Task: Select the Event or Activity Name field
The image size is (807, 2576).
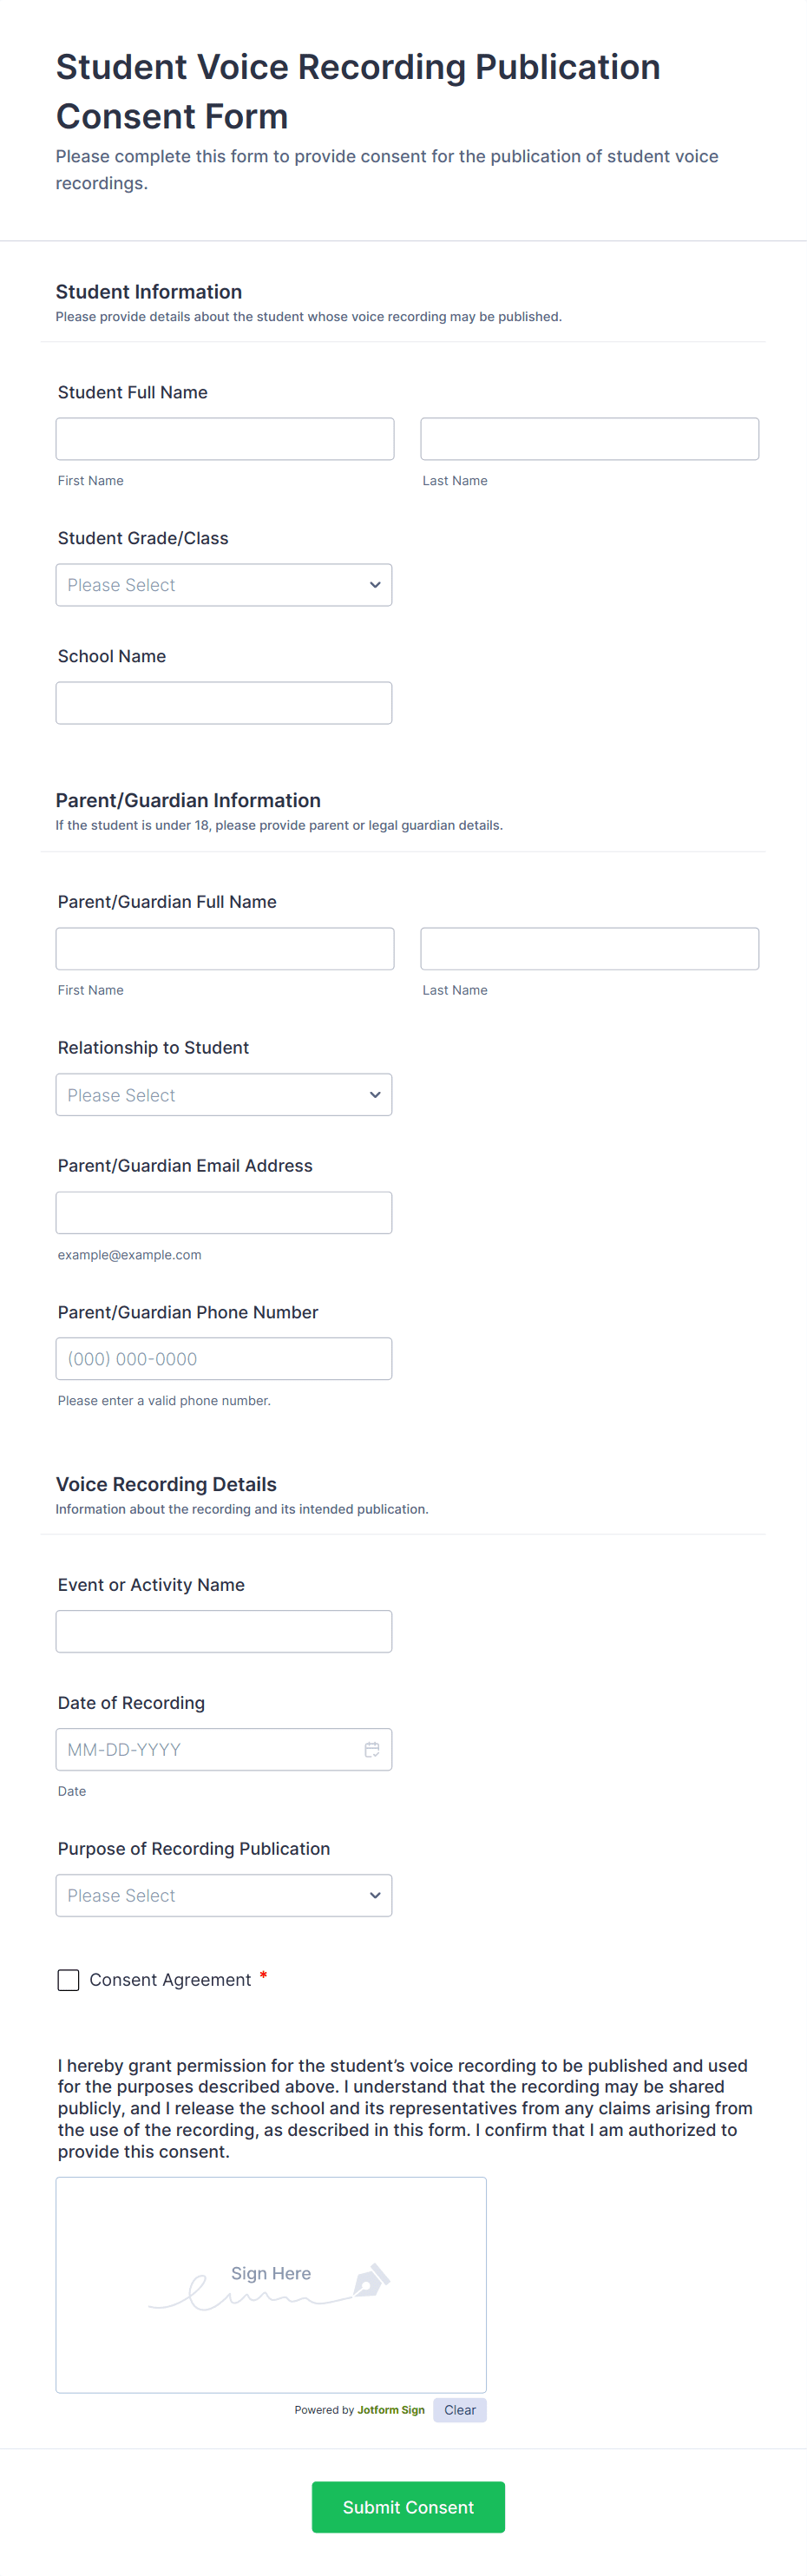Action: pos(223,1631)
